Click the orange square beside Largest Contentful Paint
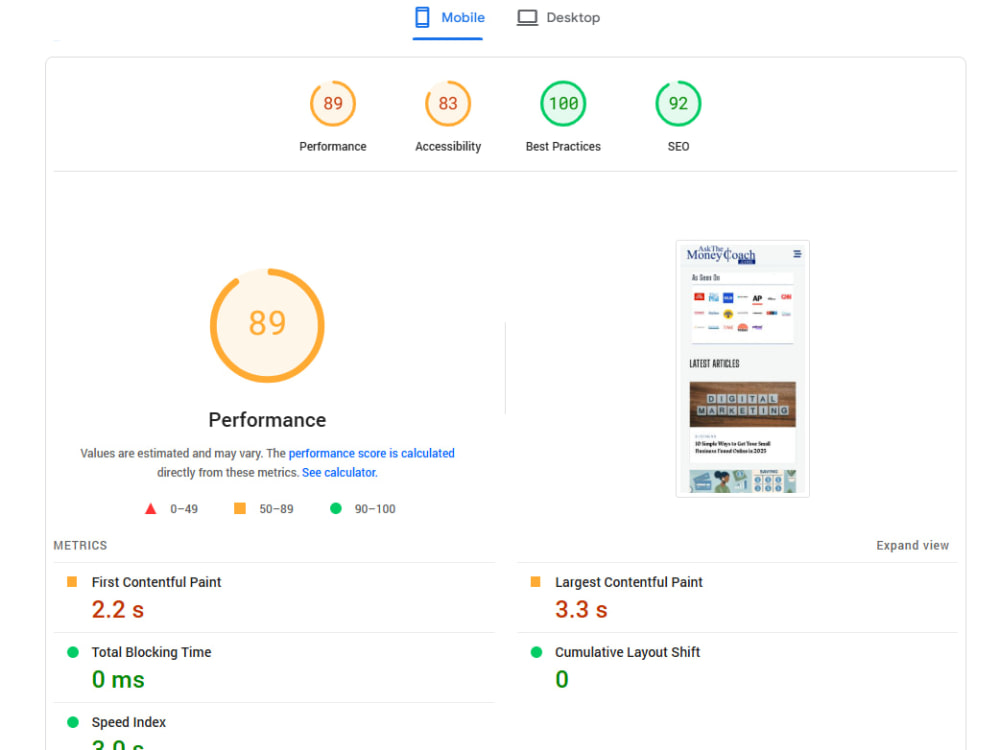The image size is (1000, 750). 536,582
